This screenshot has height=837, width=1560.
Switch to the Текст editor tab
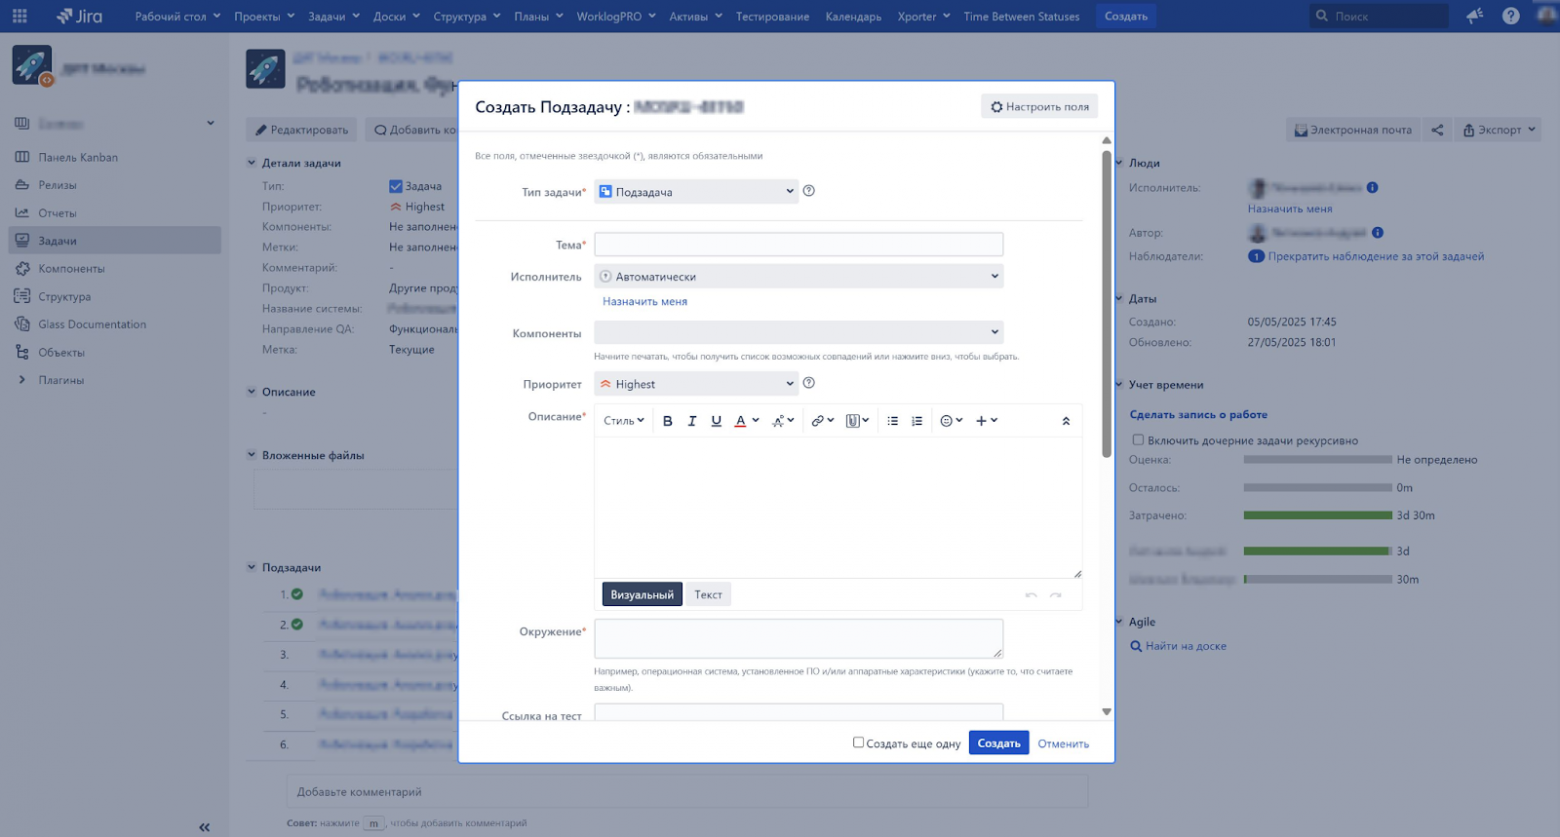tap(708, 593)
